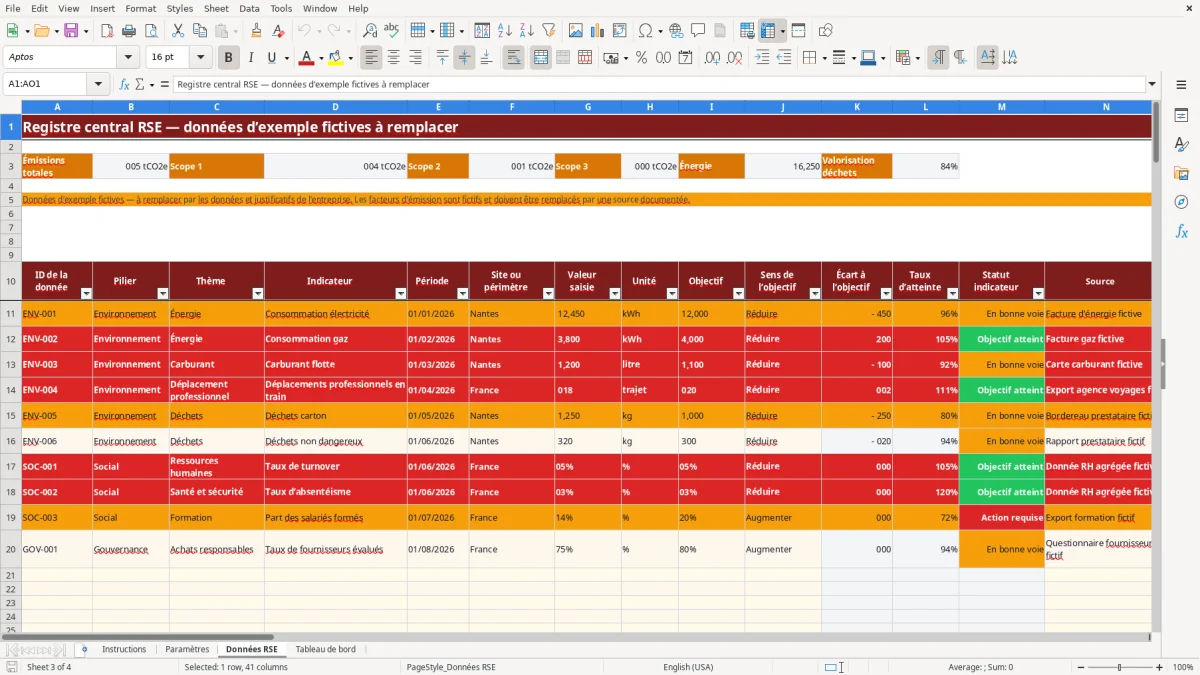Toggle Align Left
This screenshot has width=1200, height=675.
tap(372, 58)
